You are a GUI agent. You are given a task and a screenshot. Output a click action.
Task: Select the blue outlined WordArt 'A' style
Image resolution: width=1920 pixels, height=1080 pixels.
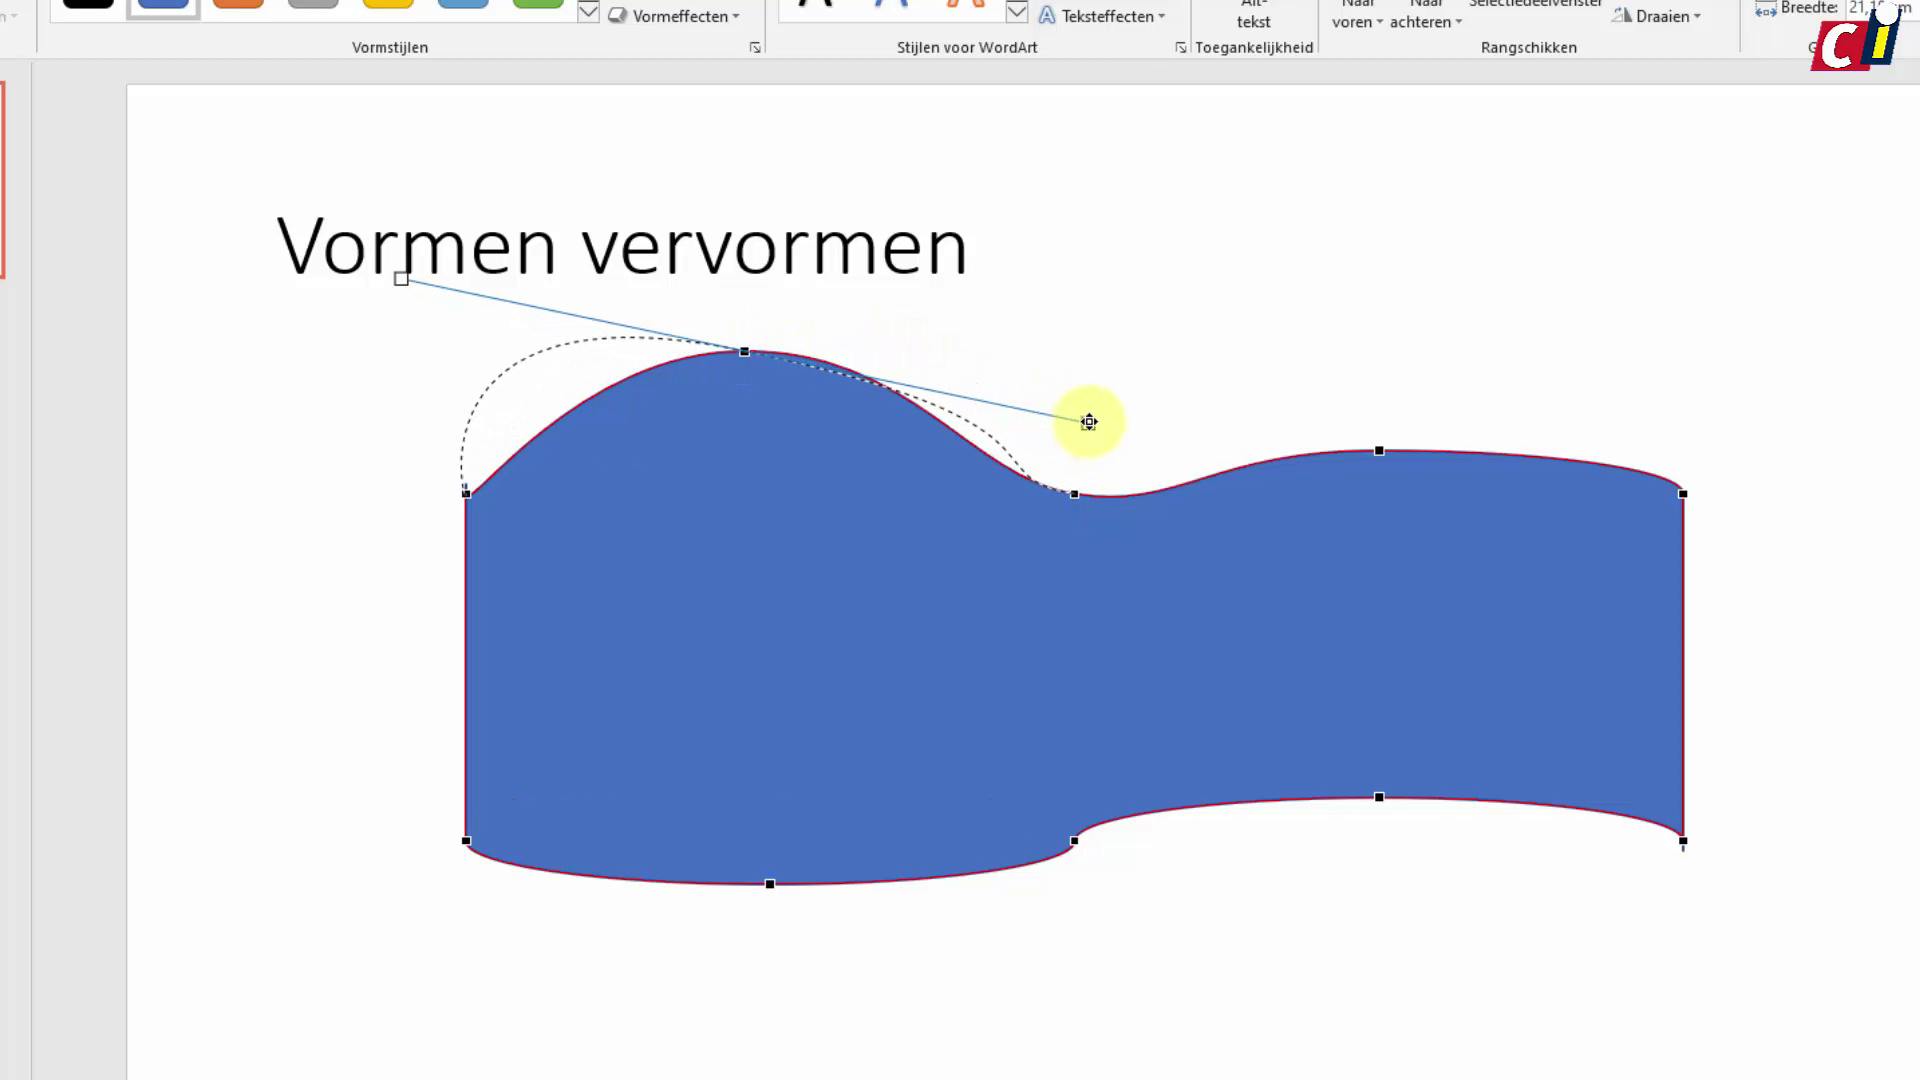890,5
